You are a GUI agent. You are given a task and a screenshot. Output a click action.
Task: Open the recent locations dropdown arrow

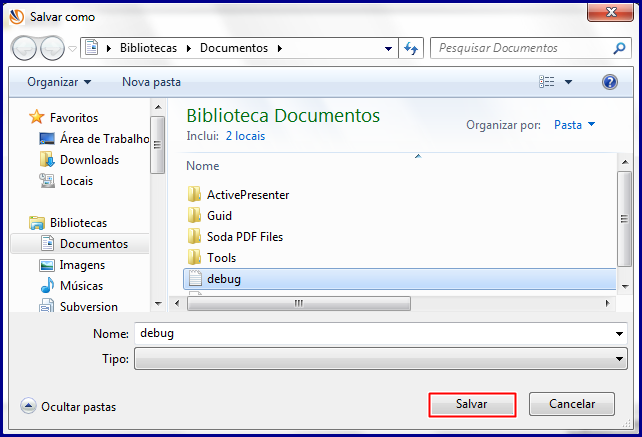72,49
